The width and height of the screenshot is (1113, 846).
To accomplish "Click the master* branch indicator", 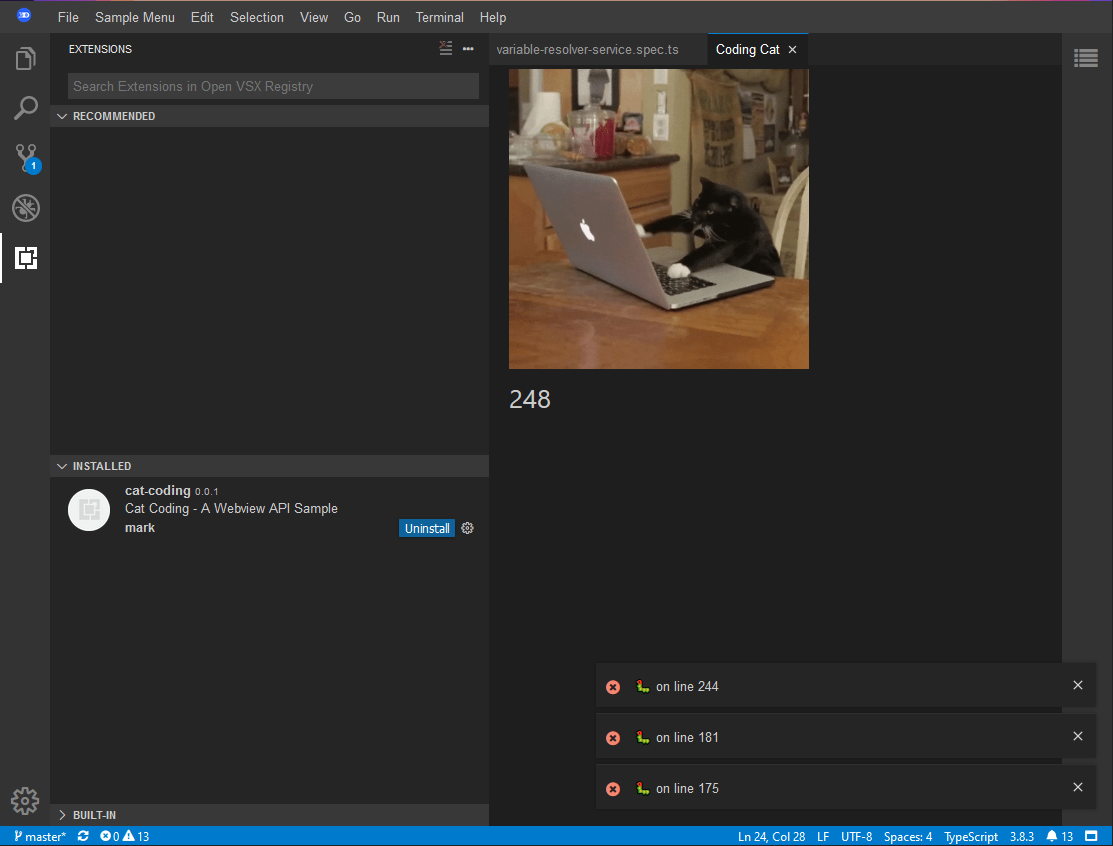I will (x=38, y=836).
